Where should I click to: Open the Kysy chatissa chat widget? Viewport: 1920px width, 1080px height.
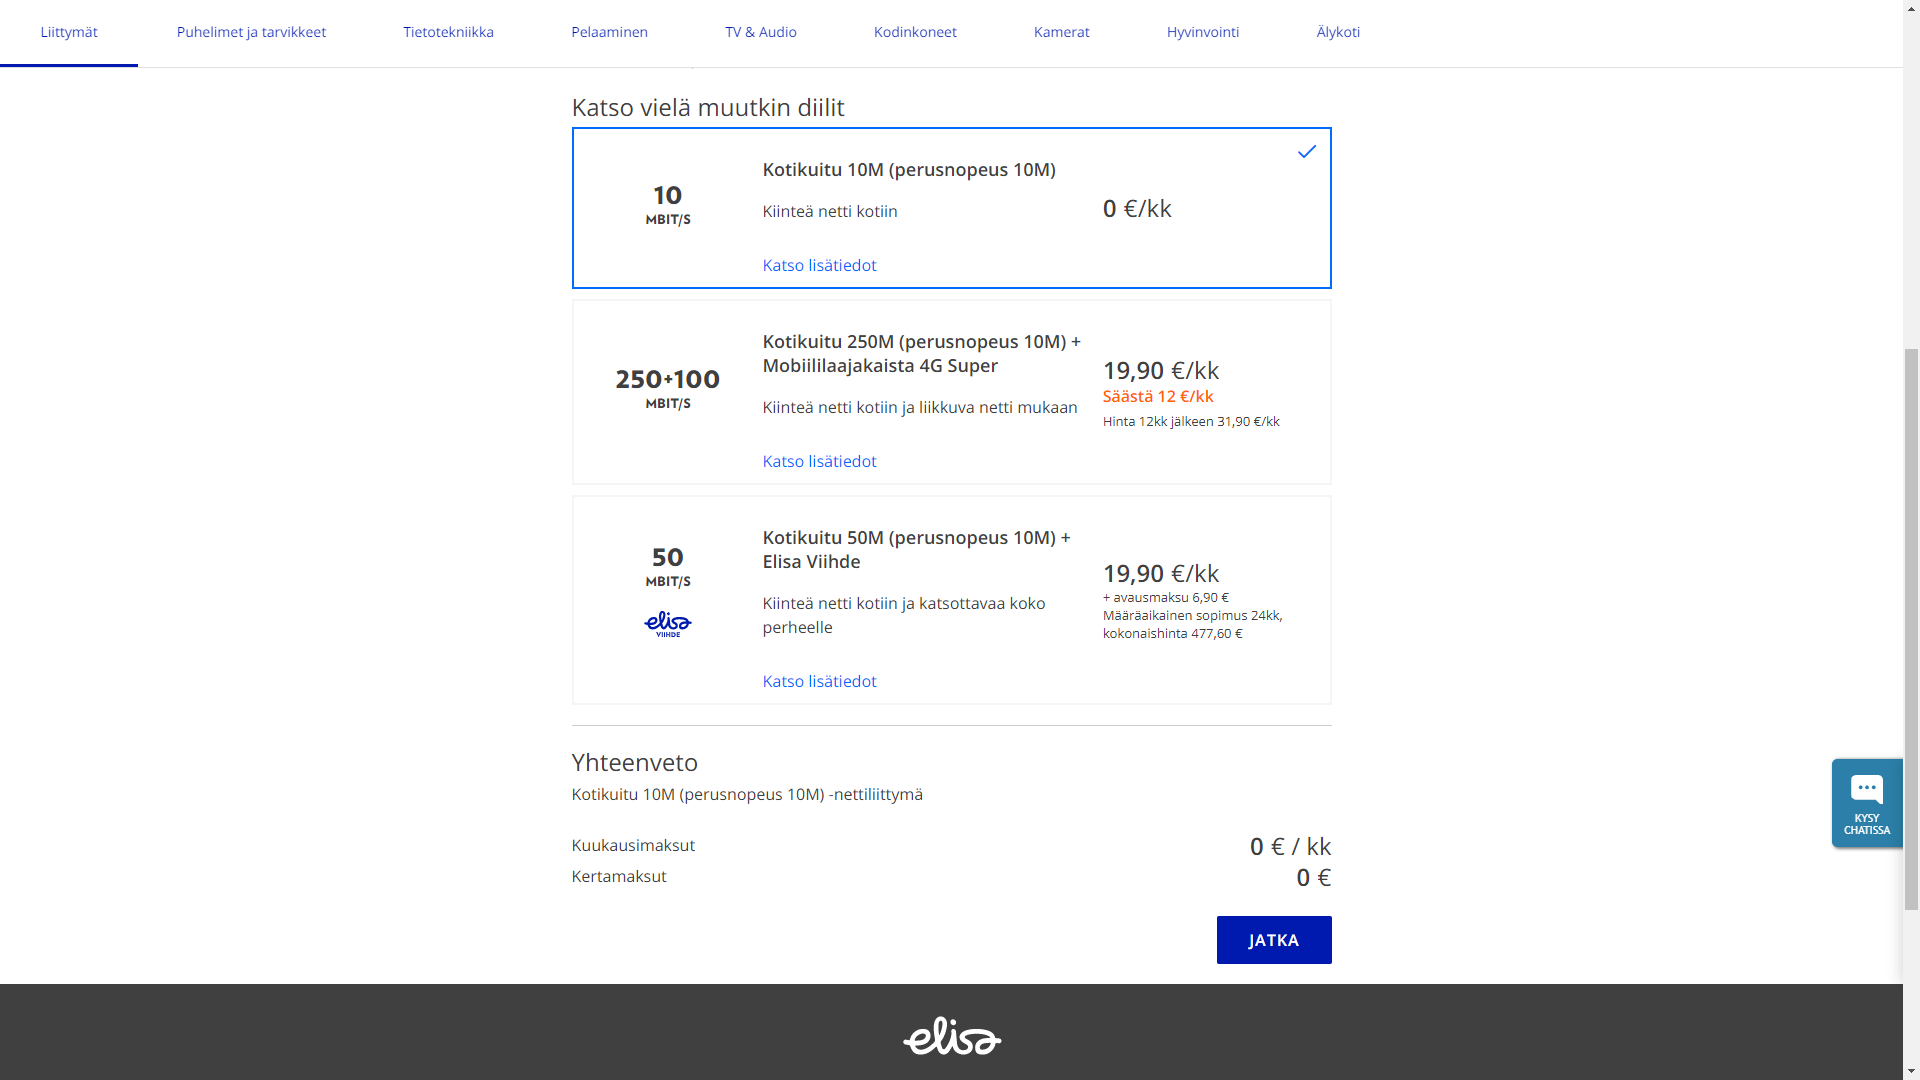click(x=1867, y=803)
